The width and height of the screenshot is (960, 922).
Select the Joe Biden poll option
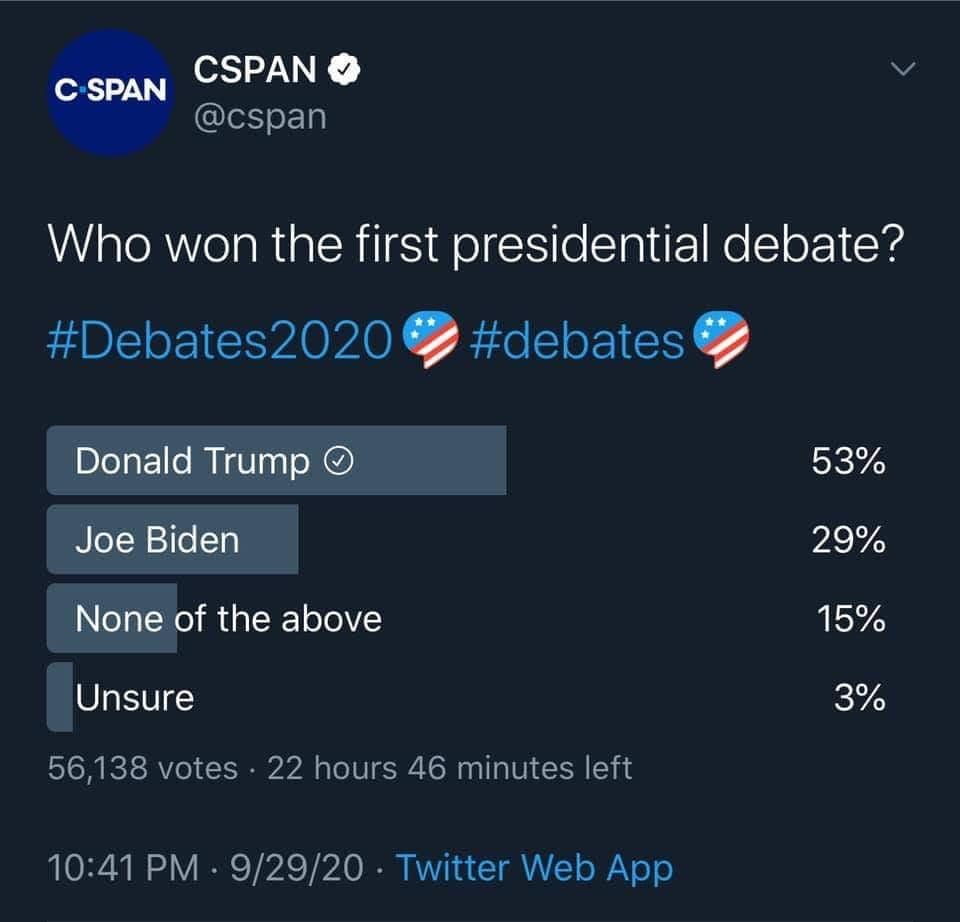pyautogui.click(x=467, y=539)
